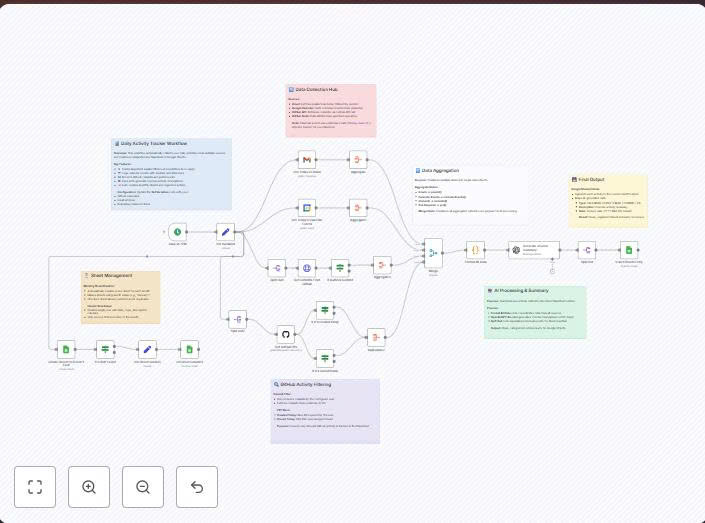This screenshot has height=523, width=705.
Task: Click the GitHub Activity Filtering note
Action: [x=325, y=410]
